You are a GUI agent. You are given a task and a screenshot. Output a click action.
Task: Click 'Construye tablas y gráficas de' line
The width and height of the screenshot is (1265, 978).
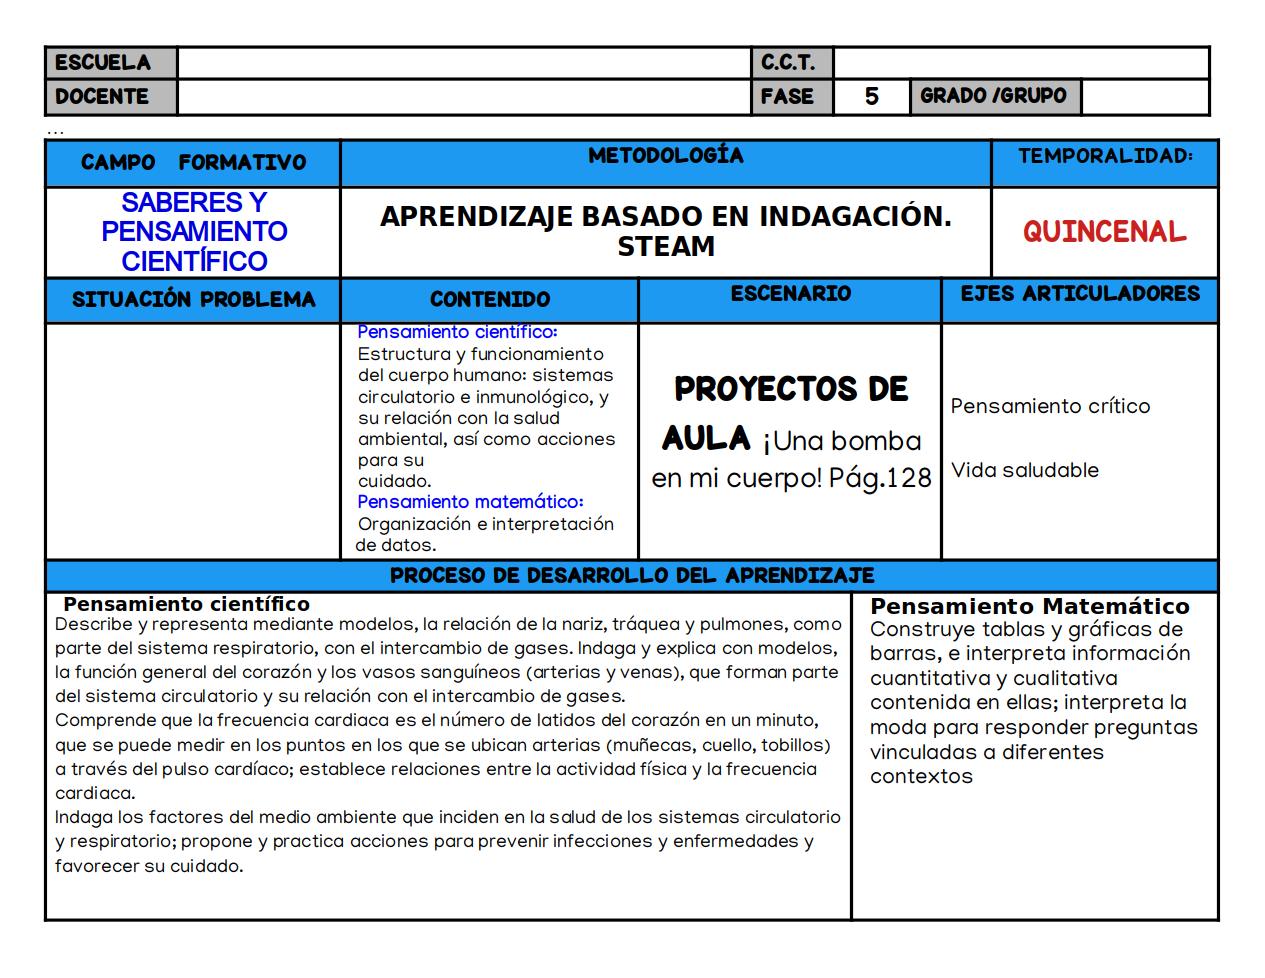(1026, 630)
